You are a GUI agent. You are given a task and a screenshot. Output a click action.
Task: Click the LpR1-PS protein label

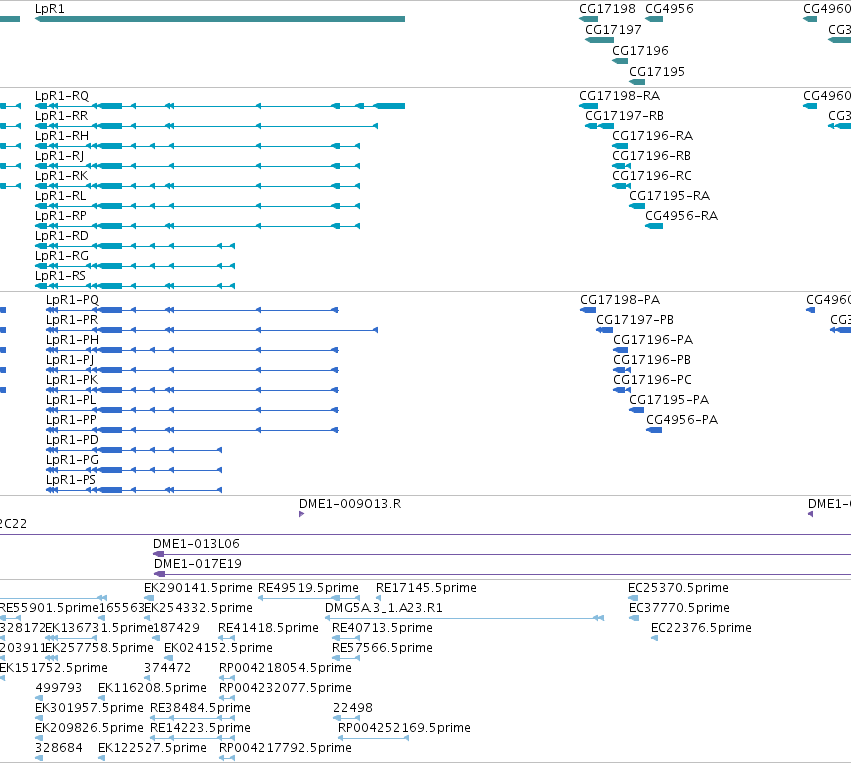click(x=71, y=480)
